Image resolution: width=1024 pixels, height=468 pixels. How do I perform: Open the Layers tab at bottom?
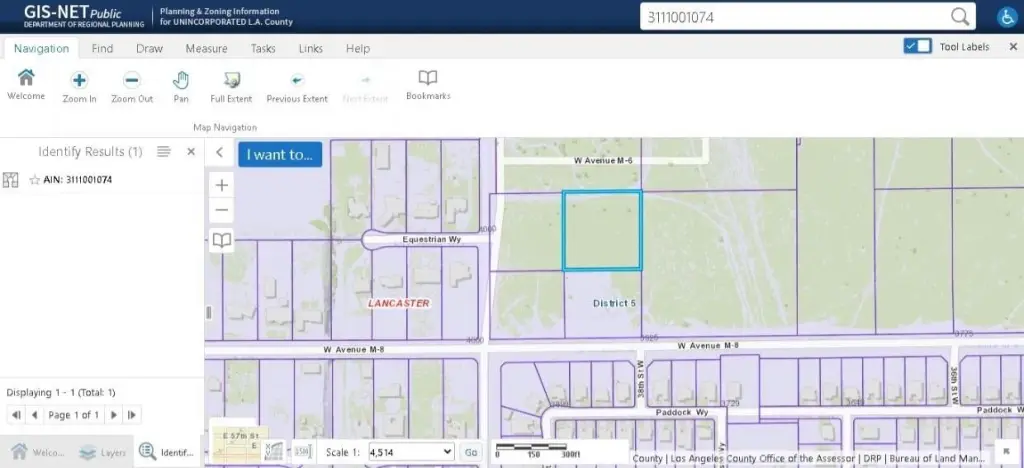coord(103,452)
